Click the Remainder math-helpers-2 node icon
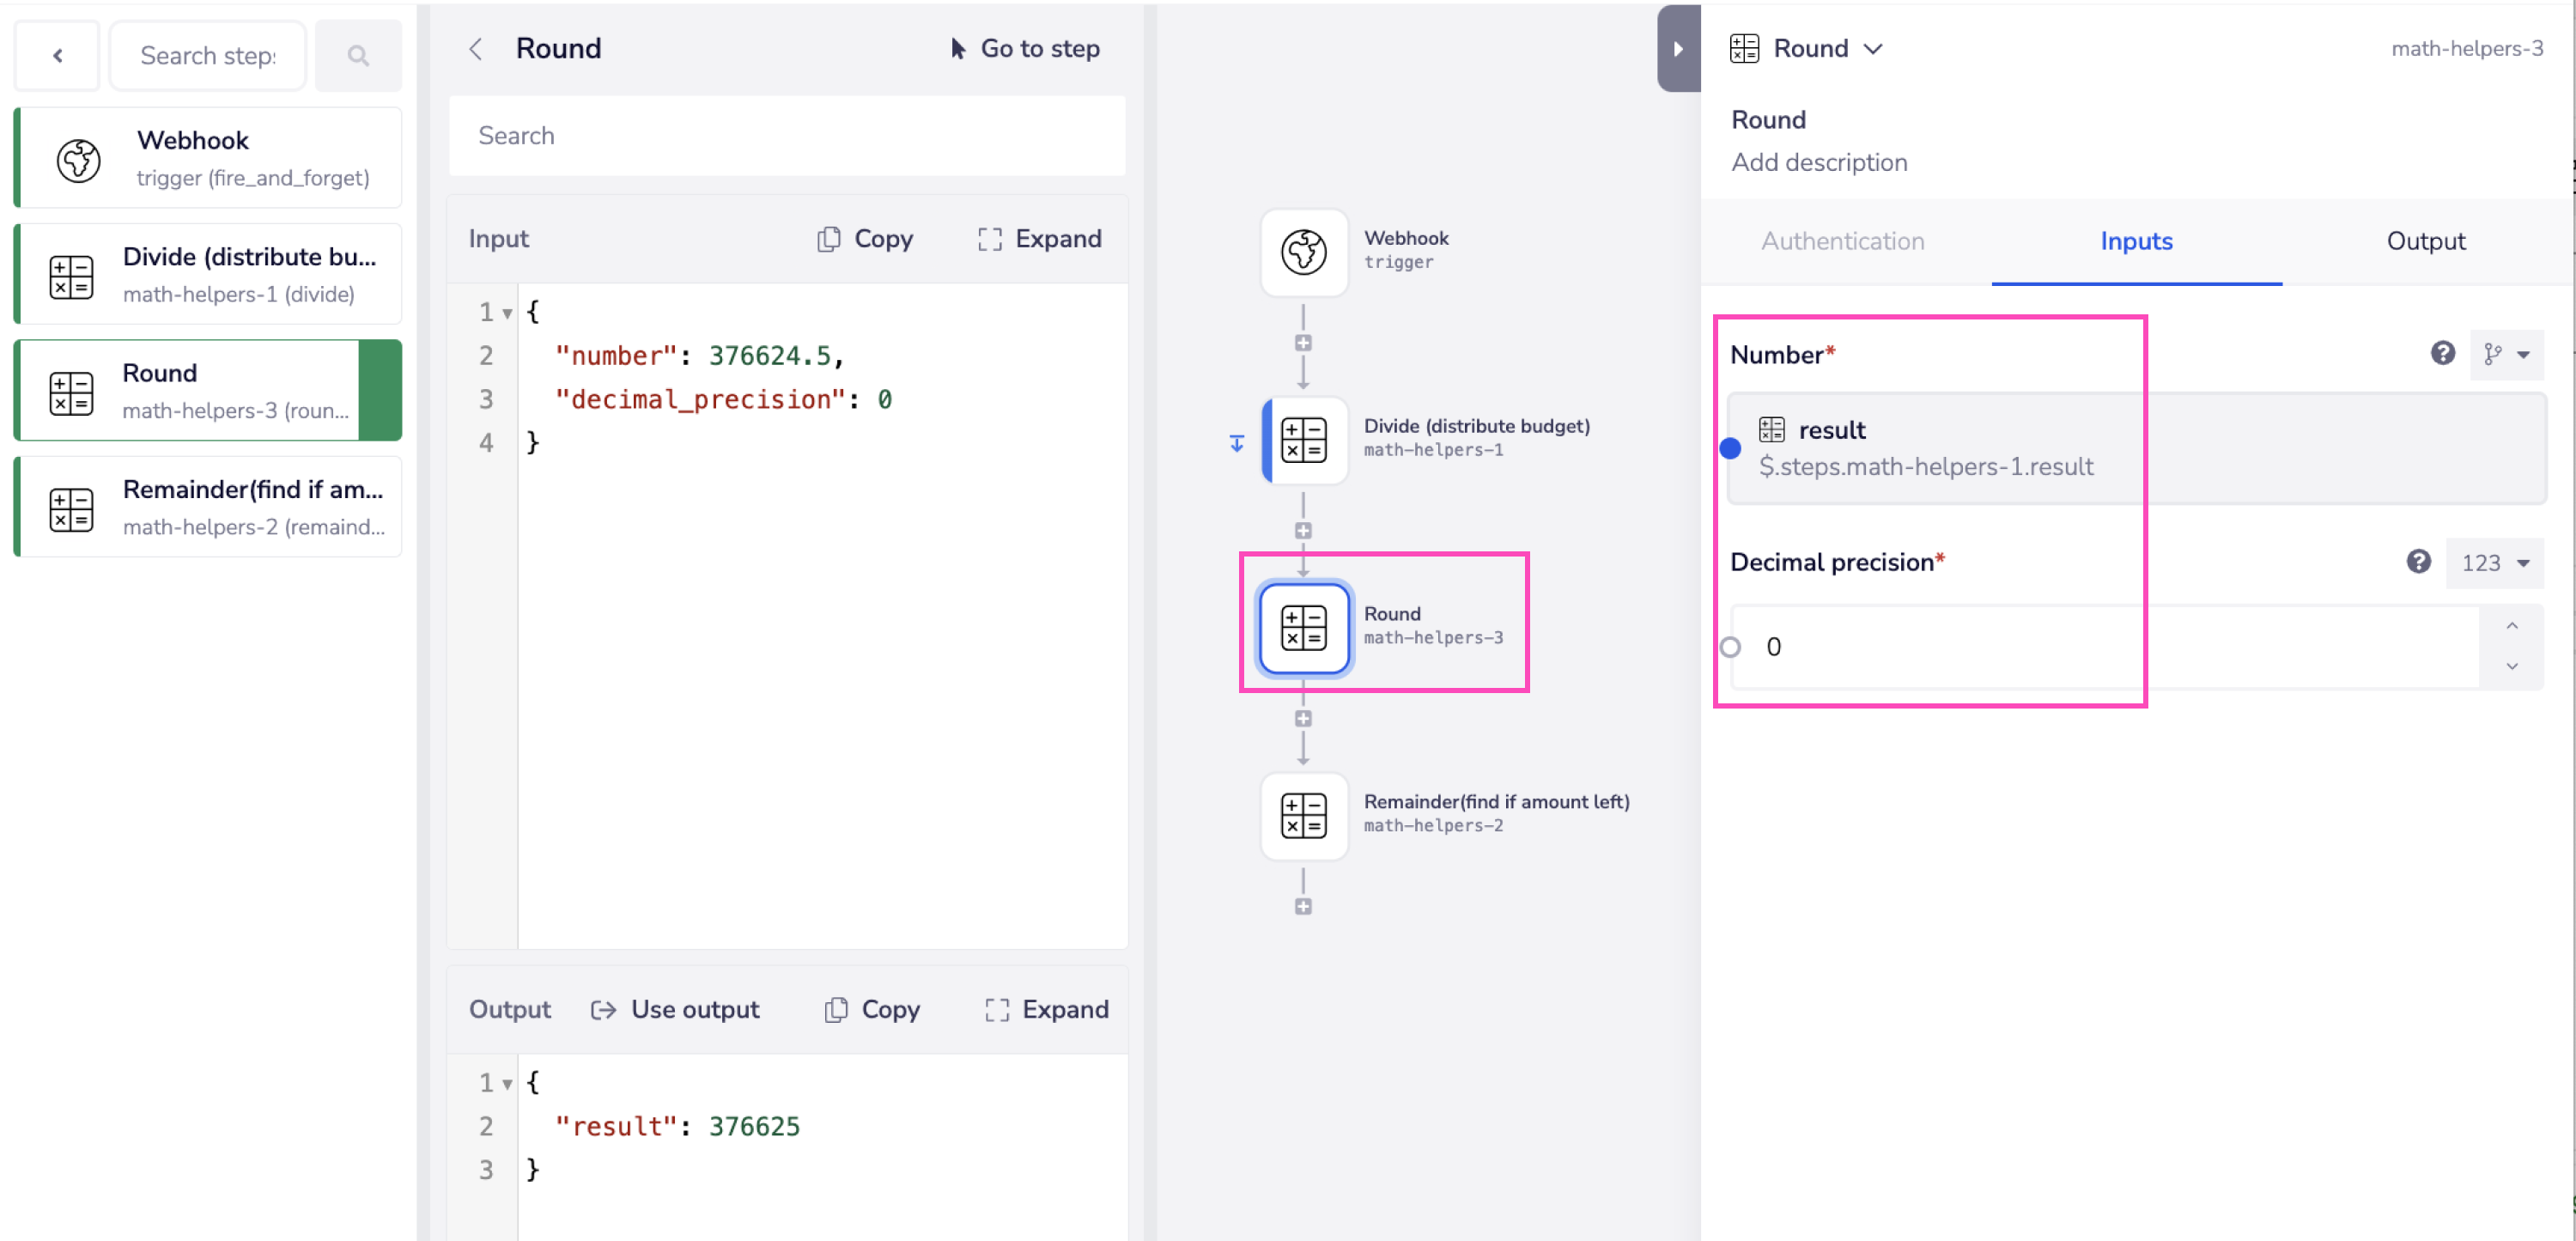Viewport: 2576px width, 1241px height. pos(1303,815)
